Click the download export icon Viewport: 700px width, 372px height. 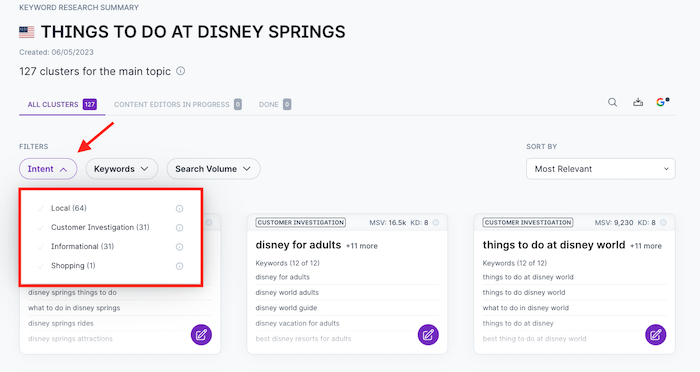(638, 102)
